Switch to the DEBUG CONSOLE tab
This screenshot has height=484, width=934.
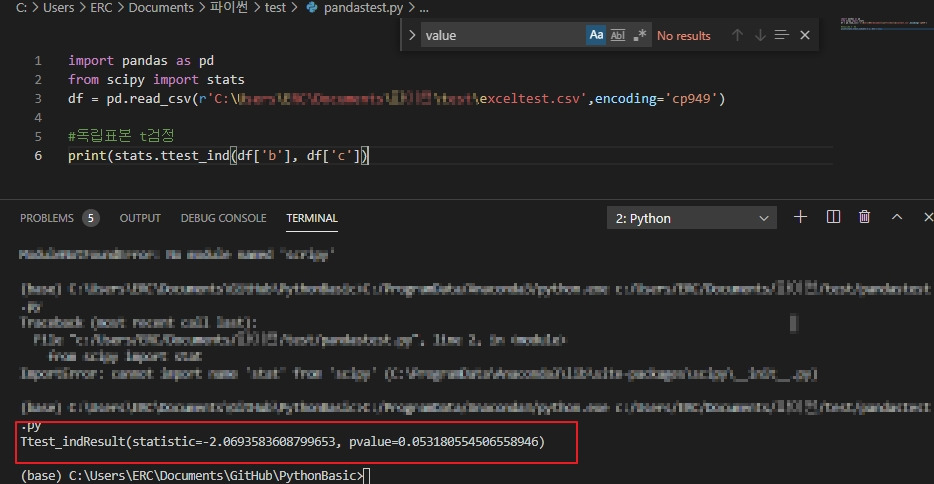pos(223,218)
